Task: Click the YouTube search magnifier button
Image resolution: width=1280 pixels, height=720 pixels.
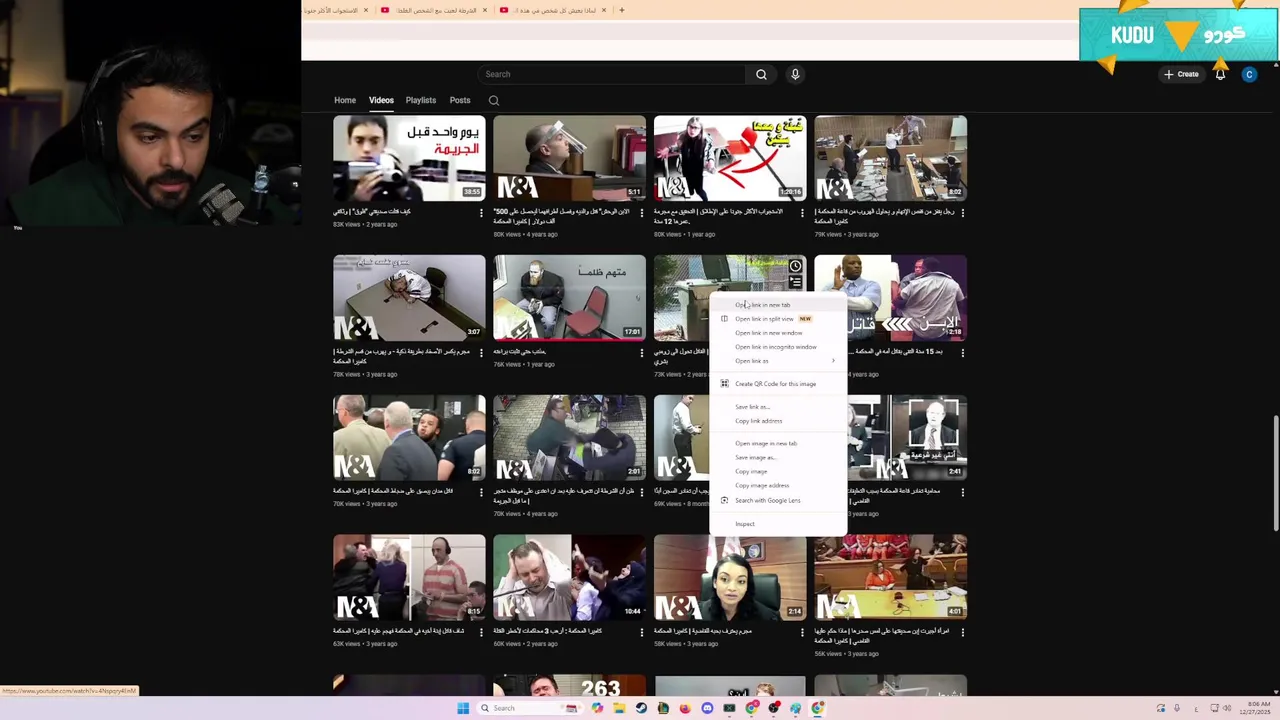Action: (761, 74)
